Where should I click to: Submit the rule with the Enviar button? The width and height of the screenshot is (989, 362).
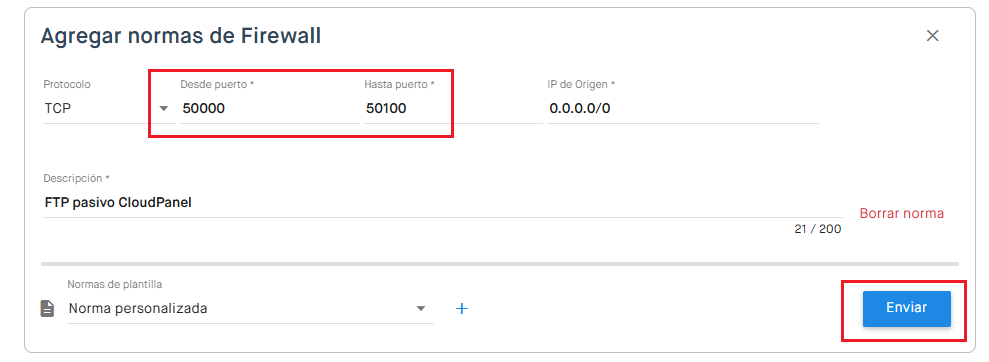[x=906, y=308]
